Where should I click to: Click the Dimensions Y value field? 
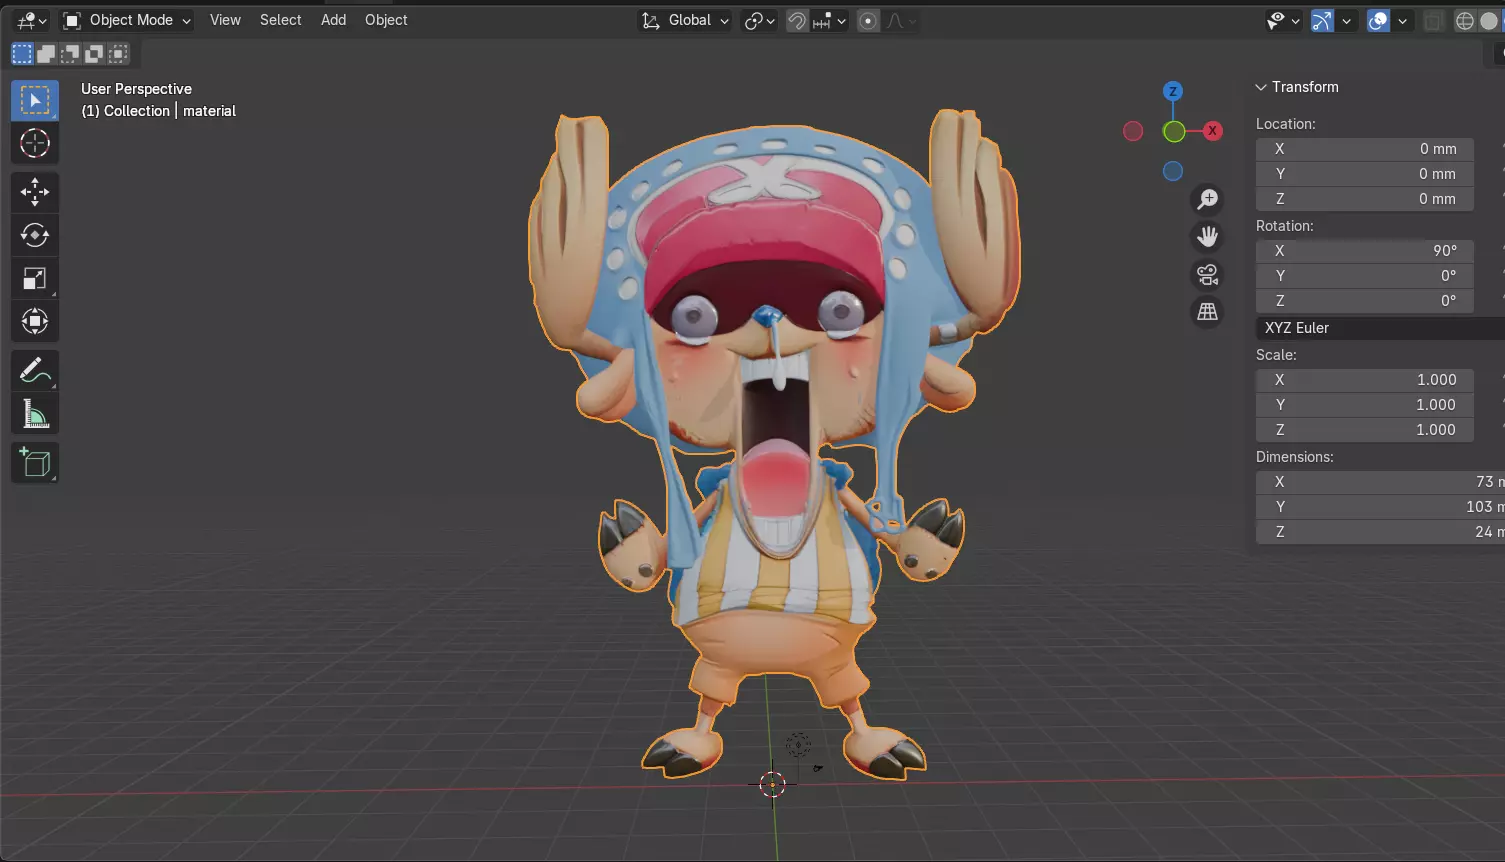click(x=1380, y=507)
